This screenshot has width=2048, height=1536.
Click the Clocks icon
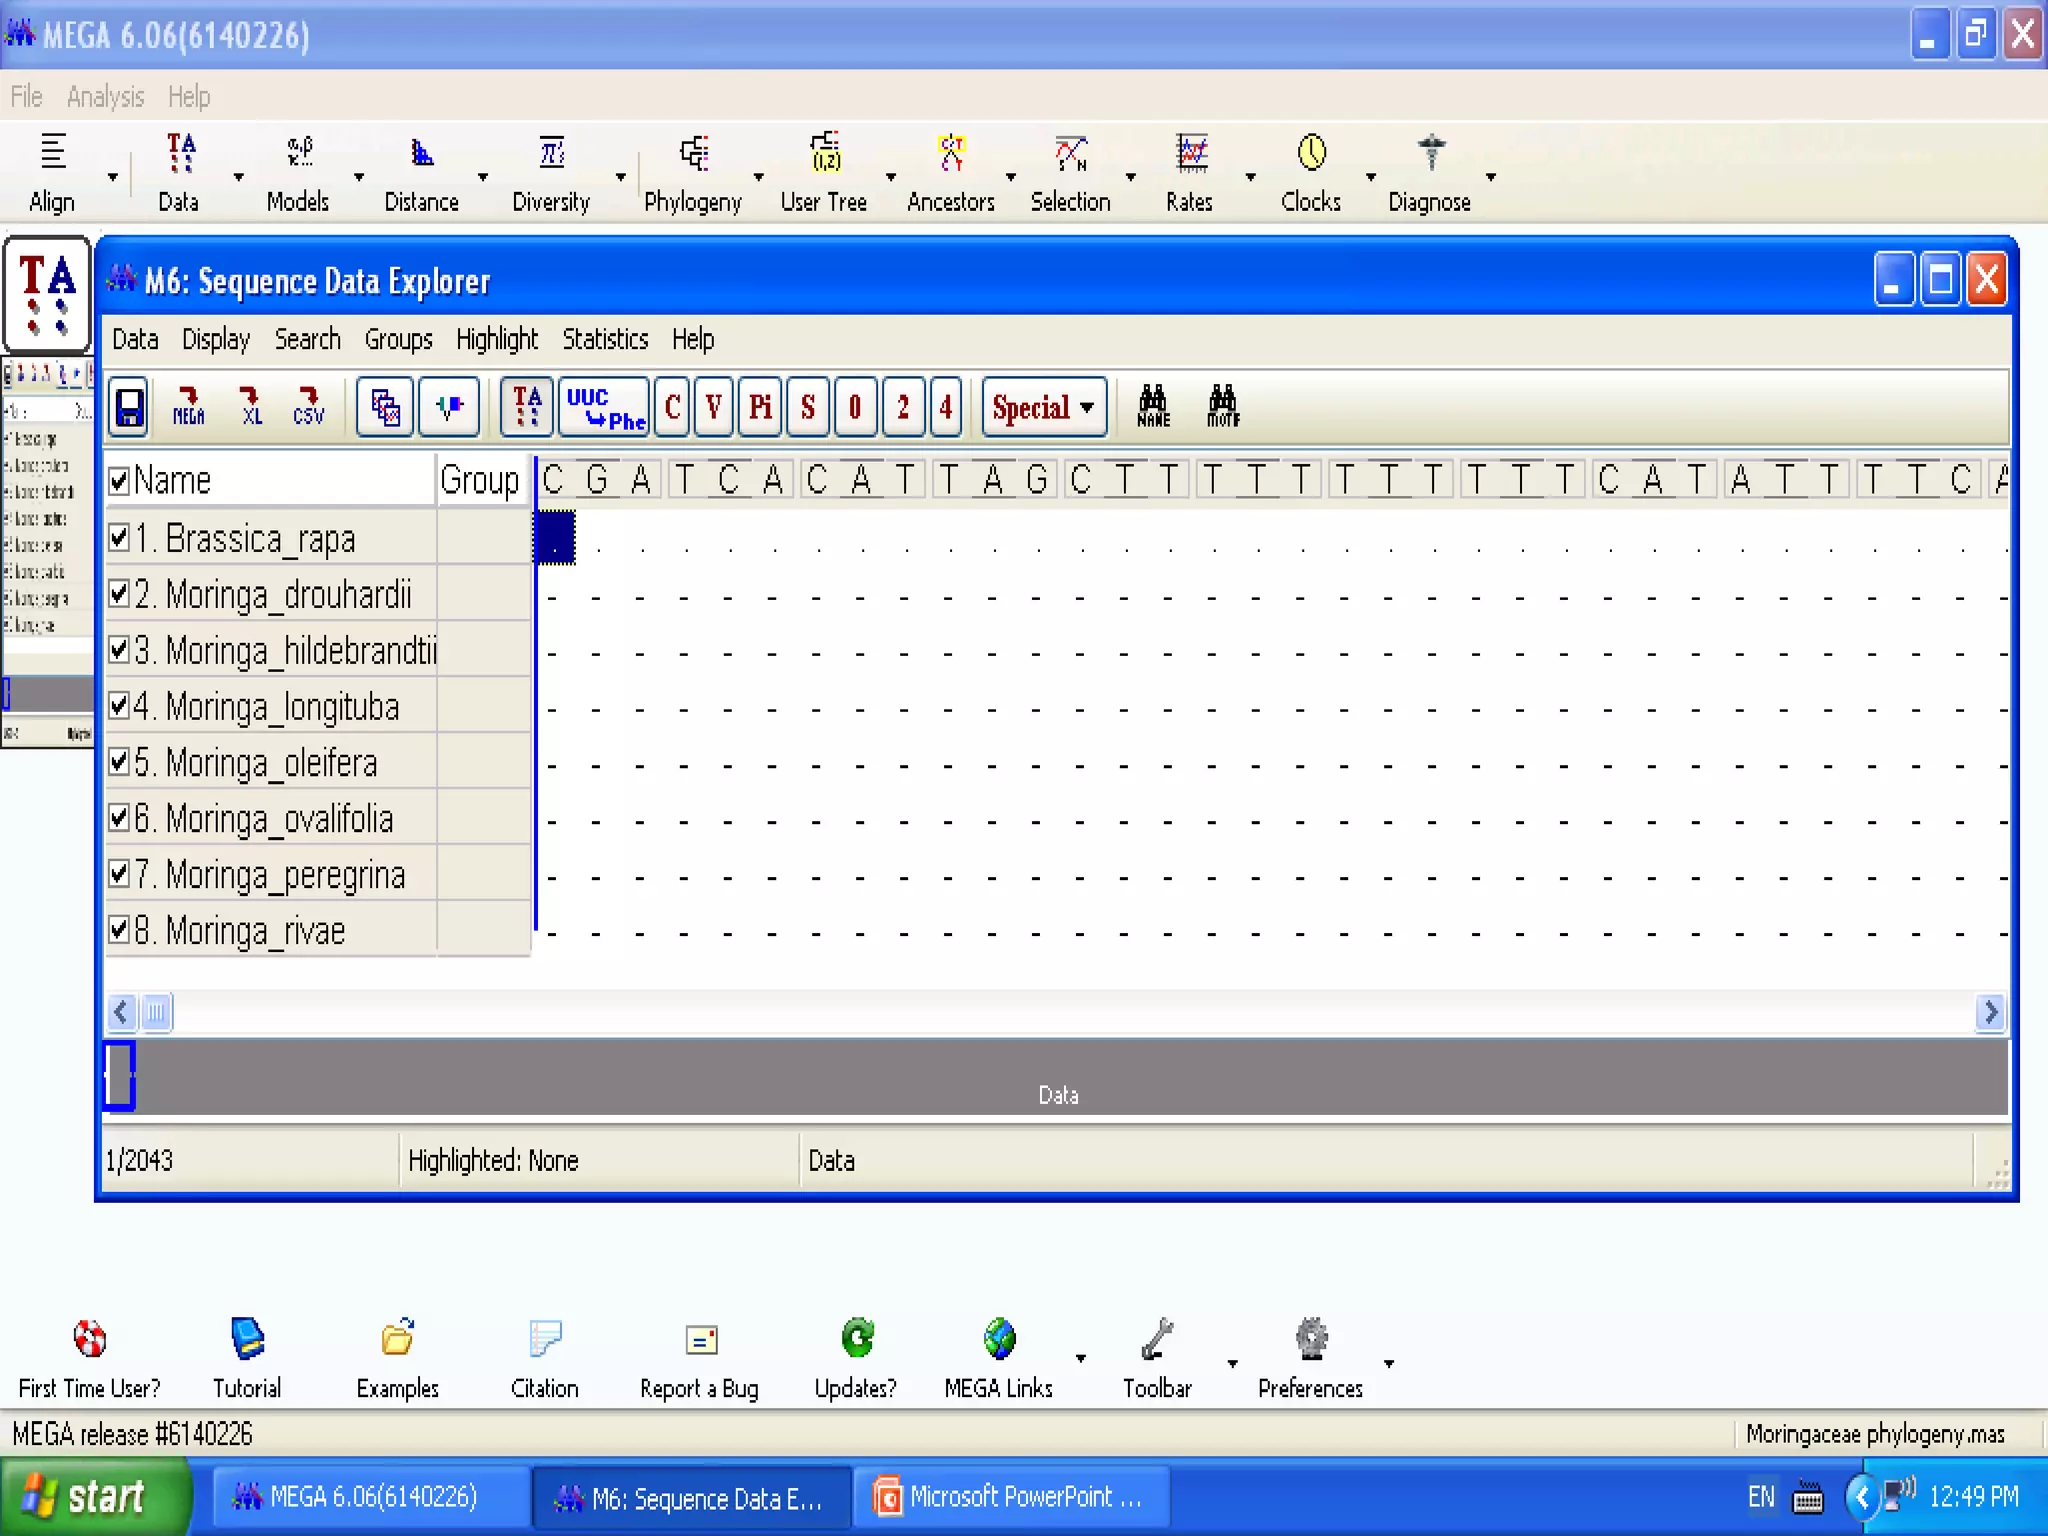point(1311,153)
